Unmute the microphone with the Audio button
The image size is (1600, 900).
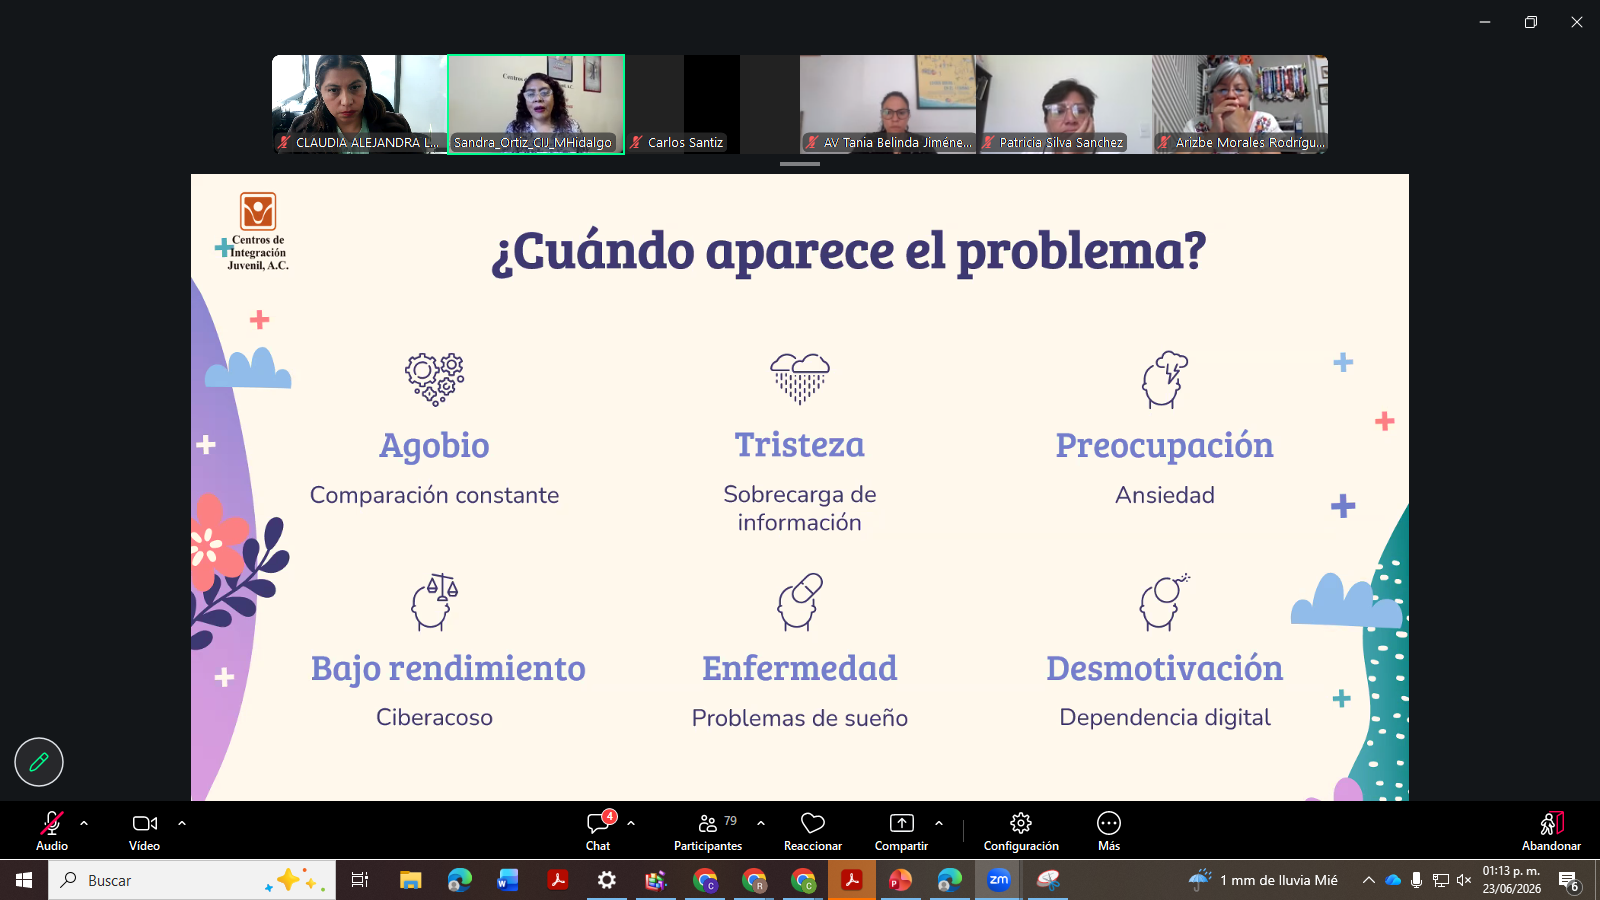coord(52,831)
